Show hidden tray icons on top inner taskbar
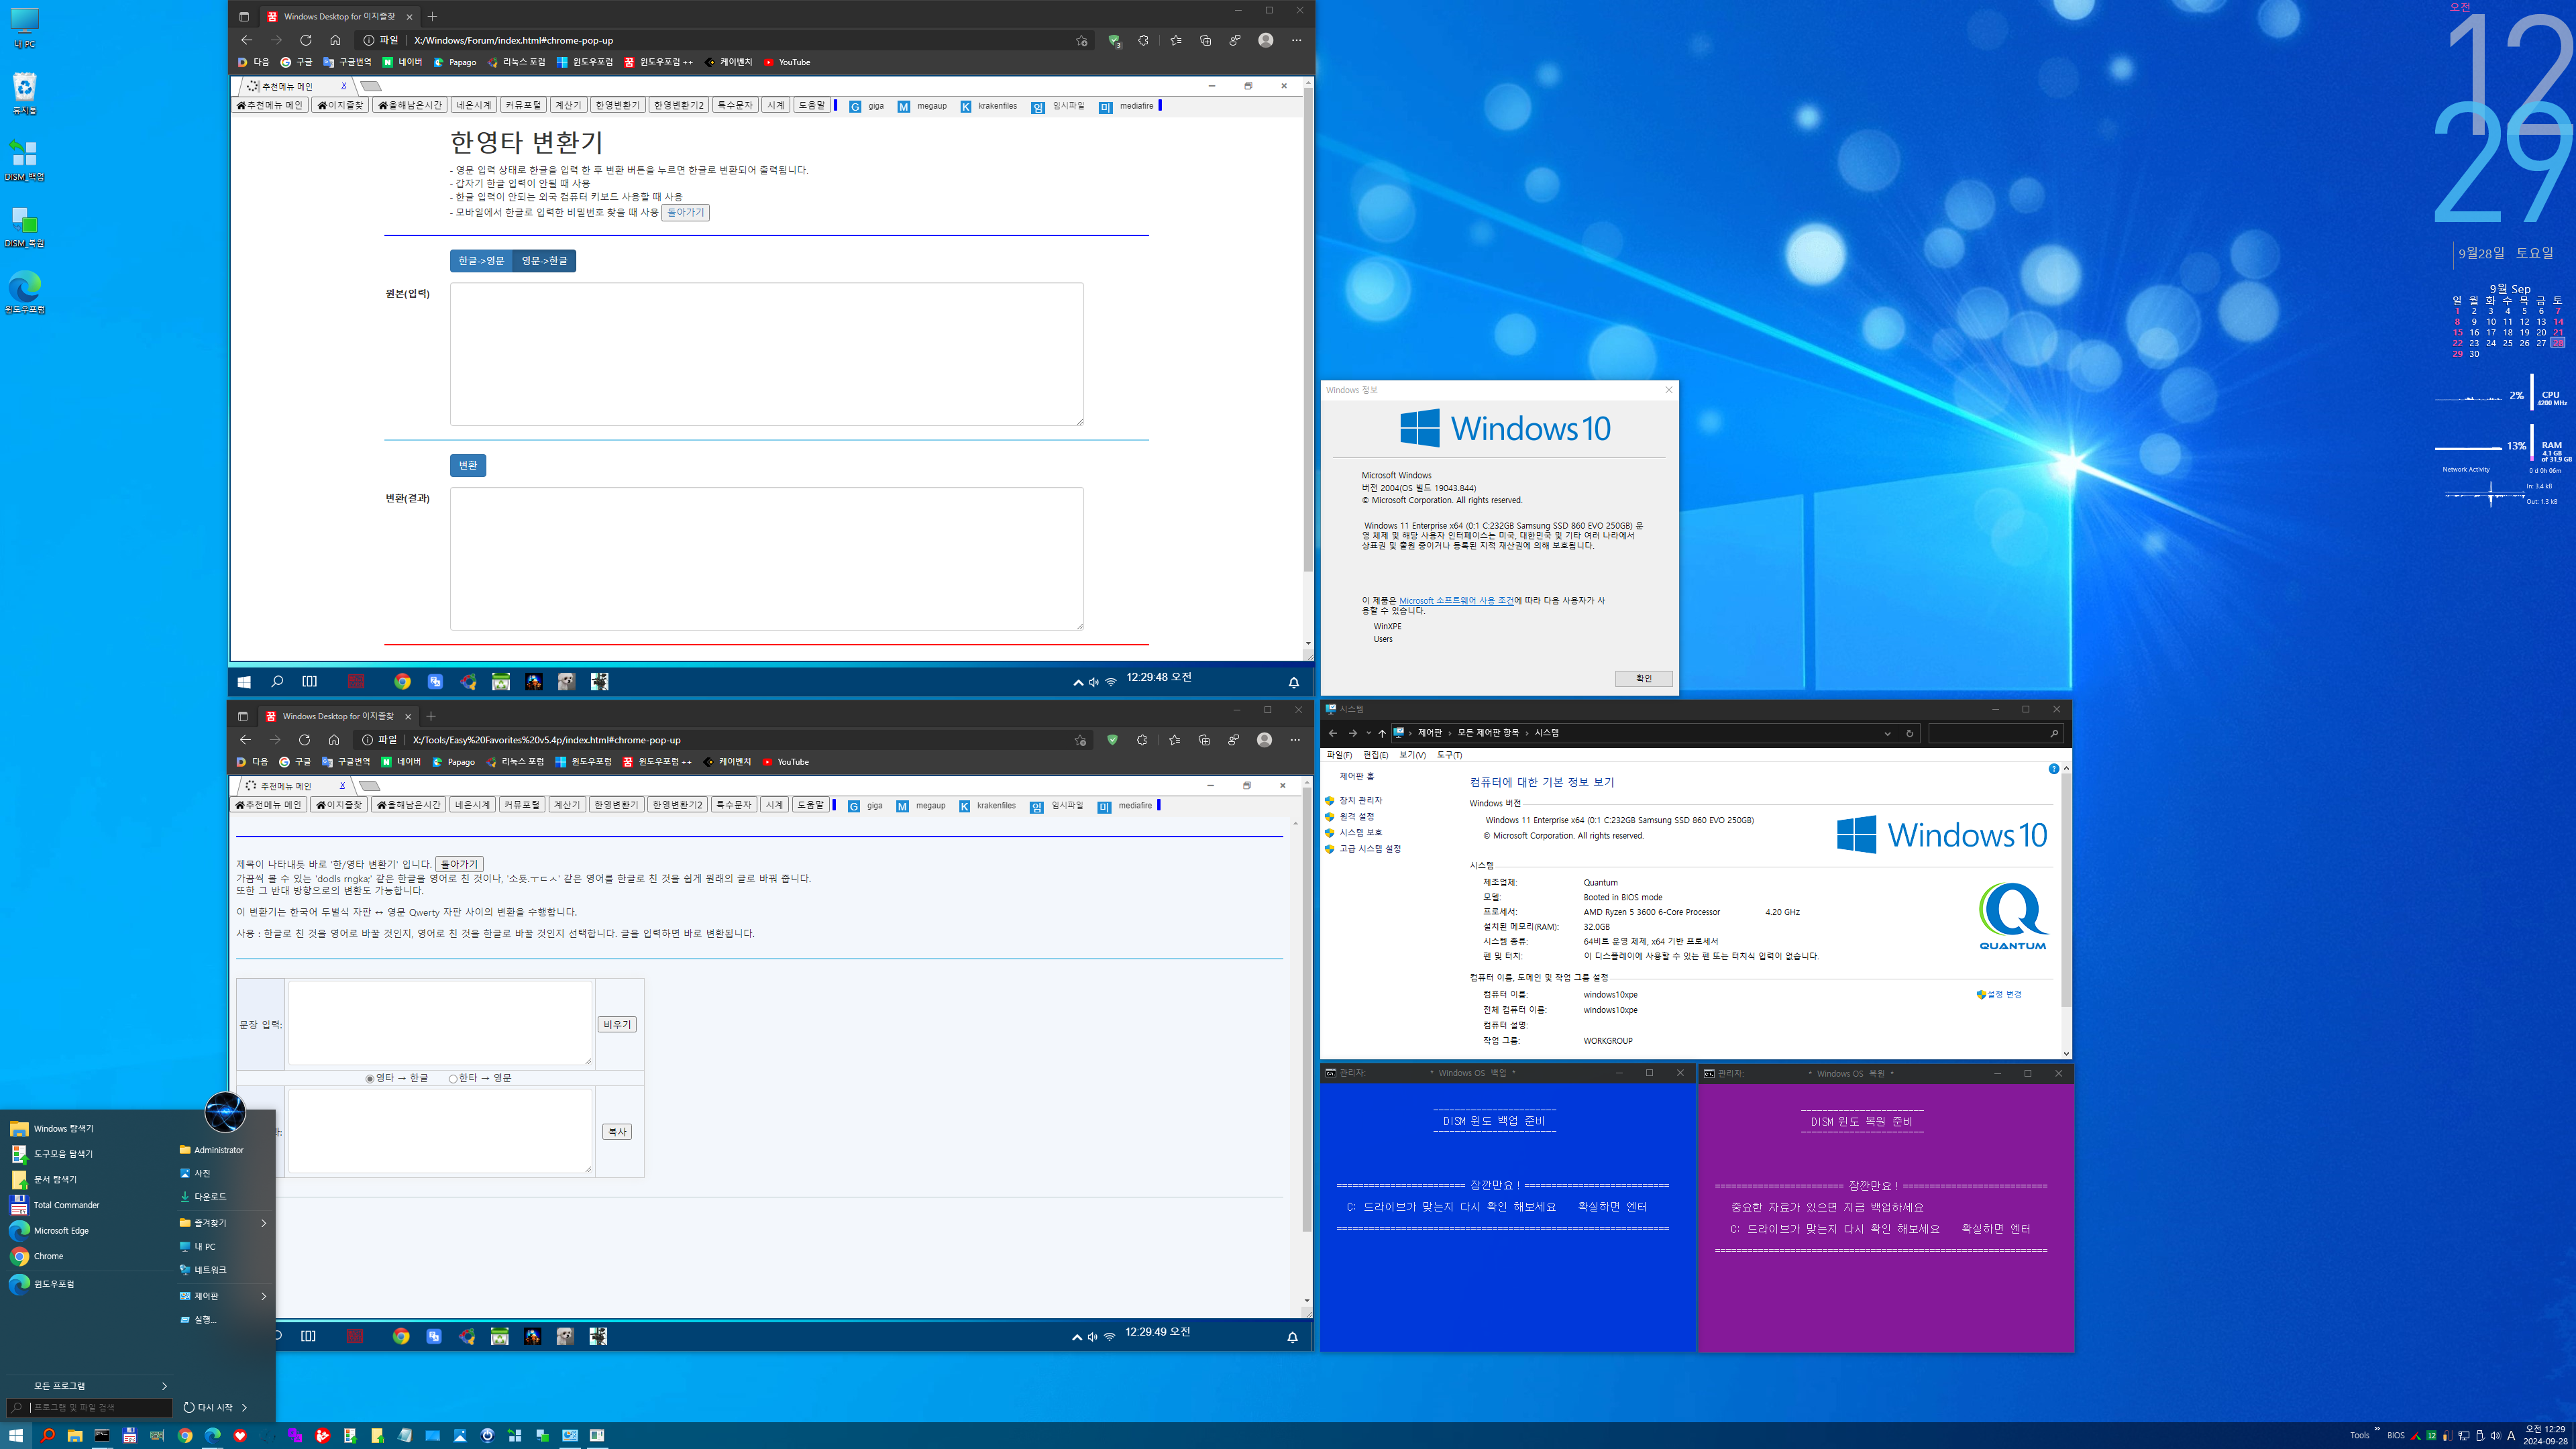This screenshot has height=1449, width=2576. (1078, 682)
